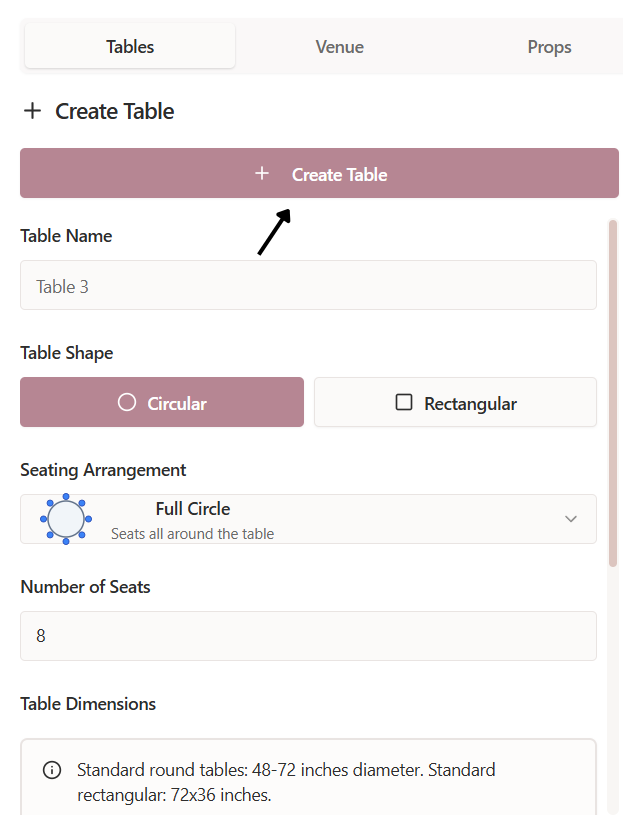Open the Props tab
This screenshot has height=830, width=623.
[549, 46]
